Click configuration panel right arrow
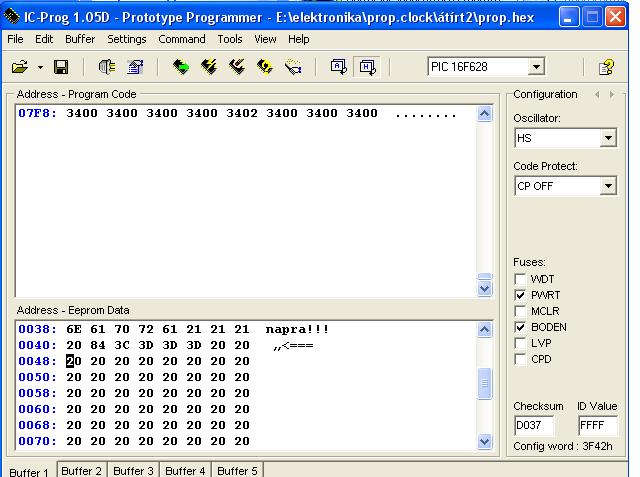This screenshot has height=477, width=640. 611,94
